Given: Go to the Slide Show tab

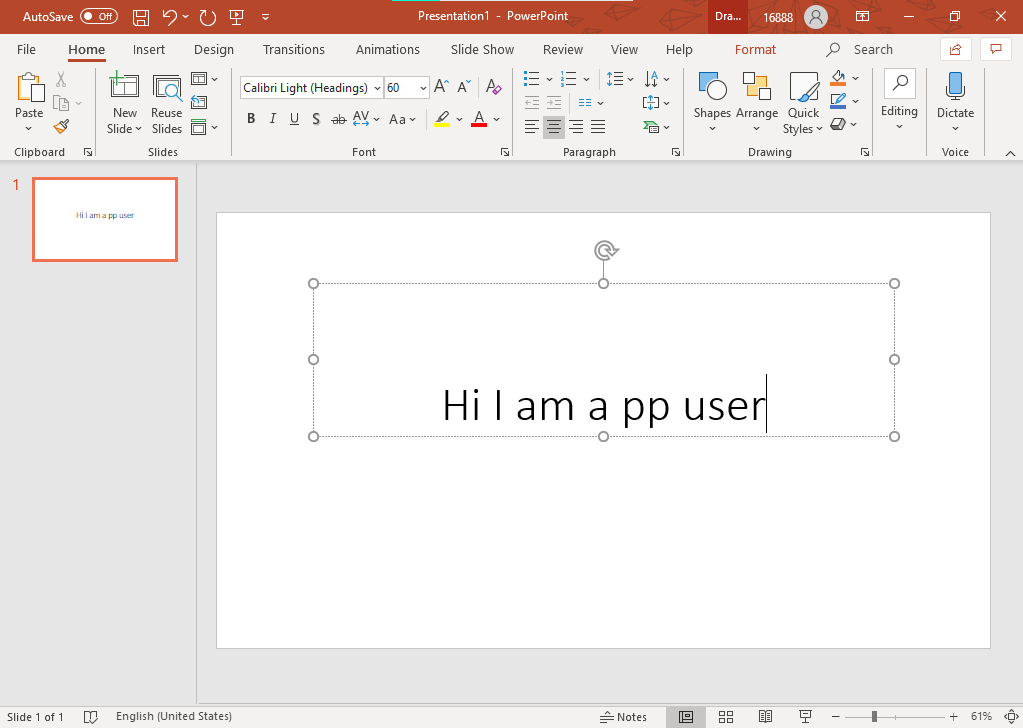Looking at the screenshot, I should tap(482, 50).
